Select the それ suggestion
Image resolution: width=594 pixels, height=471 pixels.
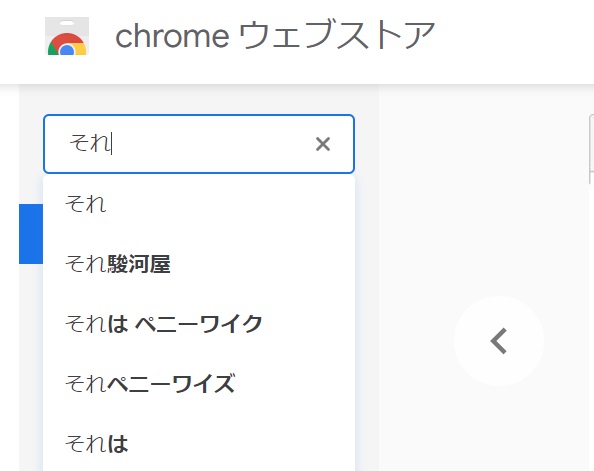click(x=199, y=204)
